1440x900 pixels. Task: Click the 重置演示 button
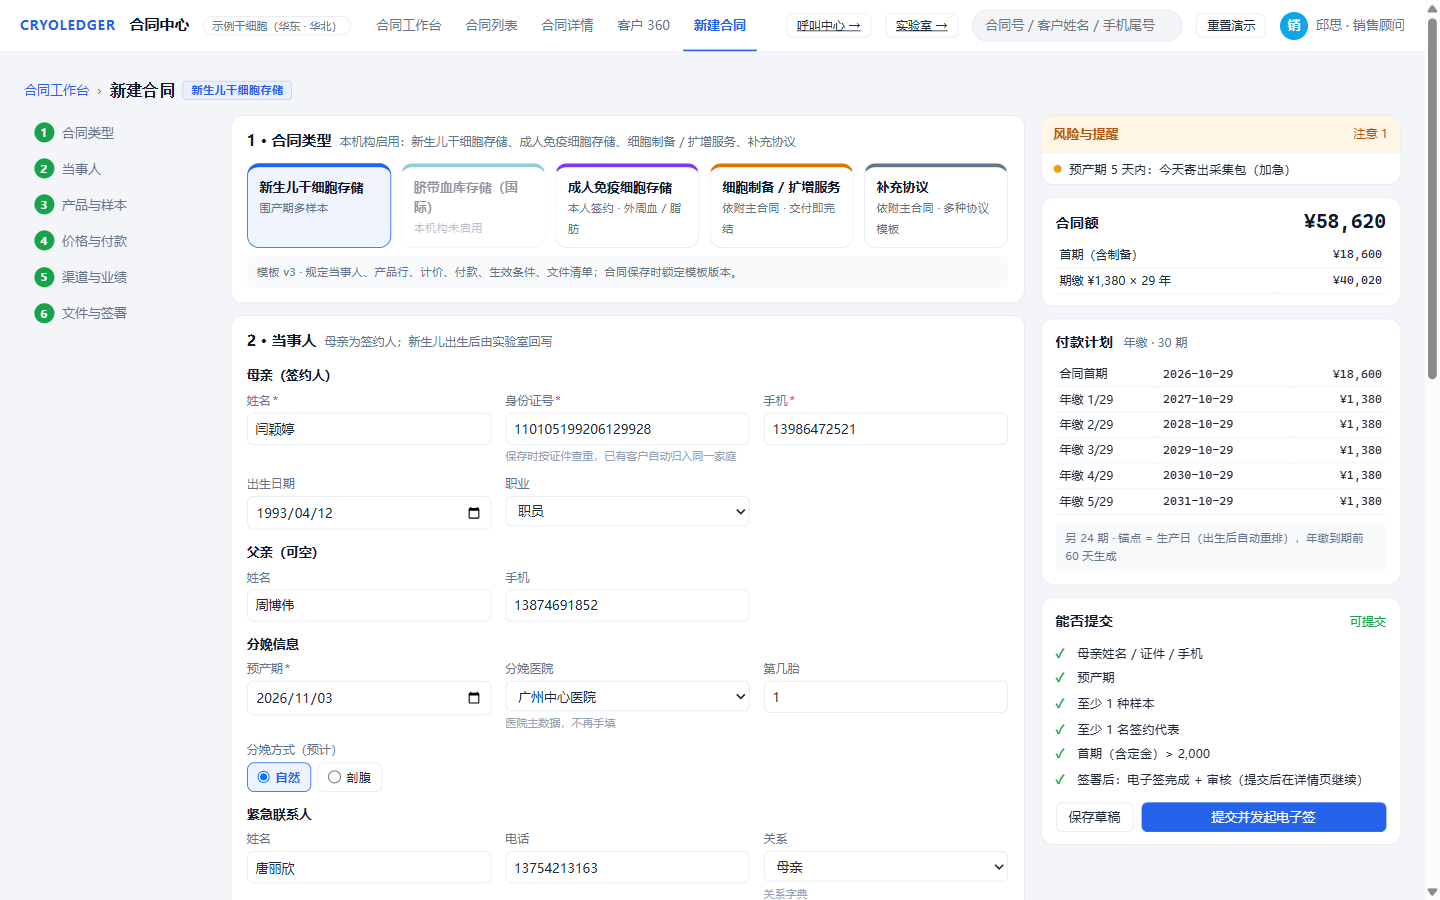1231,26
